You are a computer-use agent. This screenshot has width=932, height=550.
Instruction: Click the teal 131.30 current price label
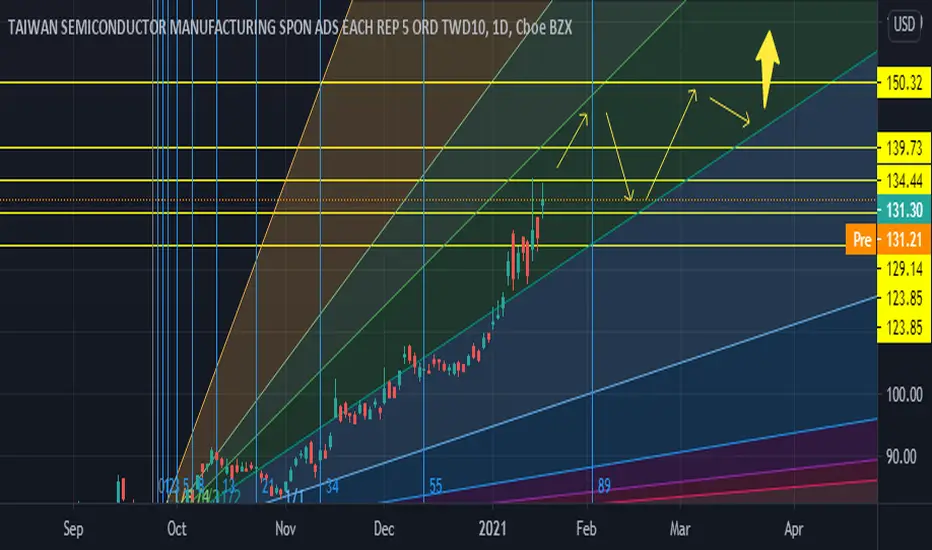(904, 210)
